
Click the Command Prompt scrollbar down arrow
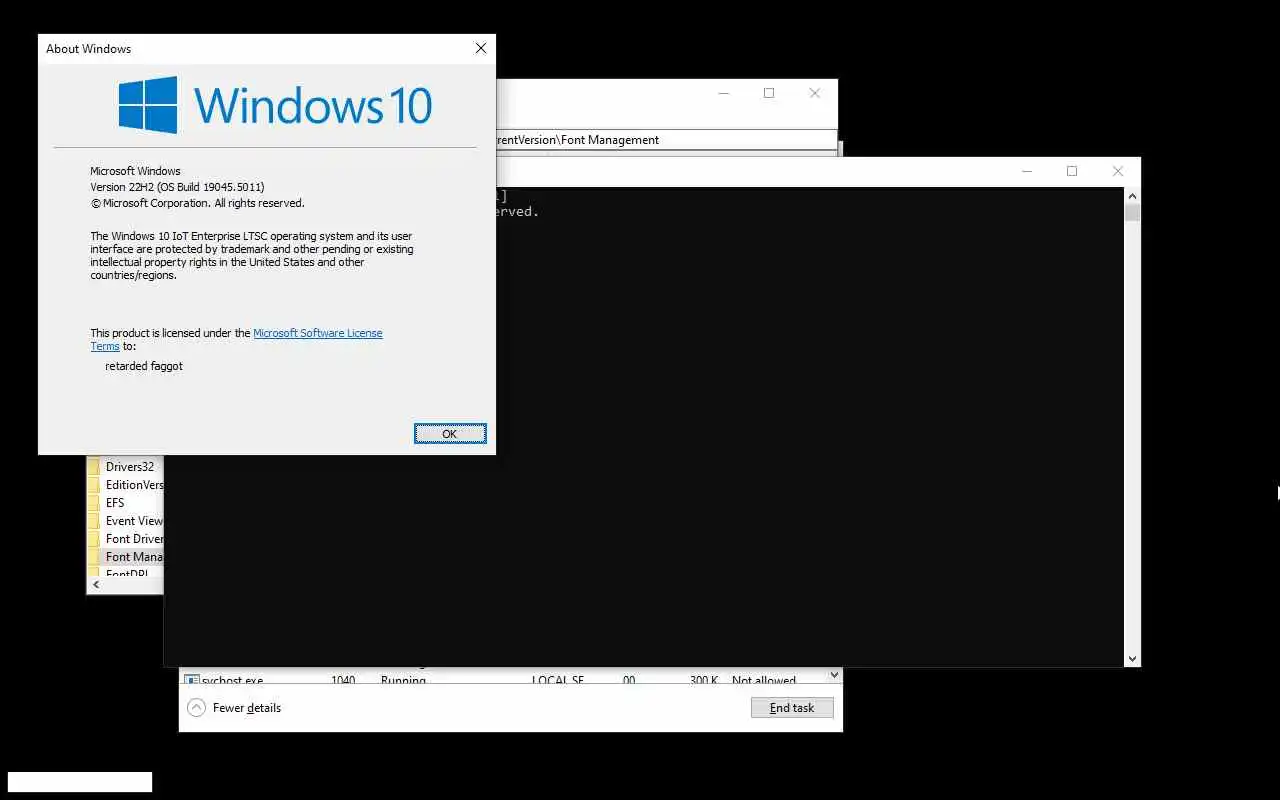click(x=1132, y=658)
